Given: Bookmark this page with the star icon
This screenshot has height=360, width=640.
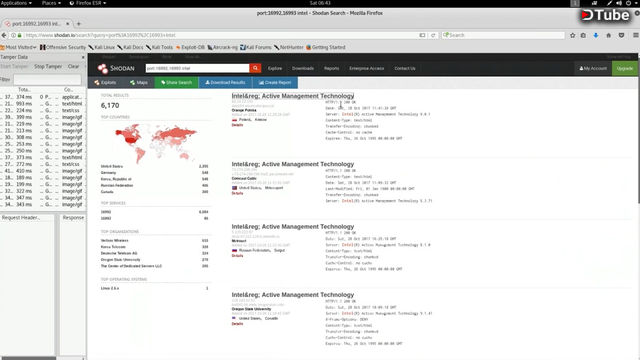Looking at the screenshot, I should [573, 36].
